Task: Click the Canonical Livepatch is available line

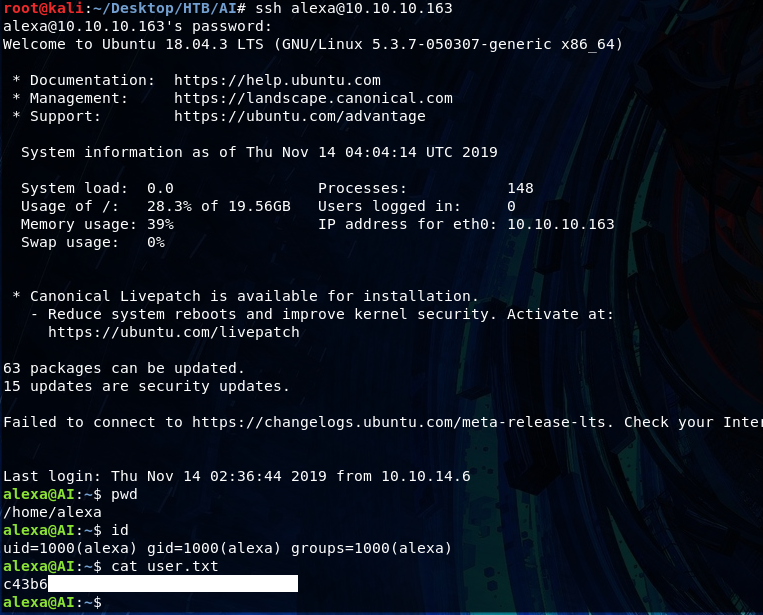Action: pos(245,296)
